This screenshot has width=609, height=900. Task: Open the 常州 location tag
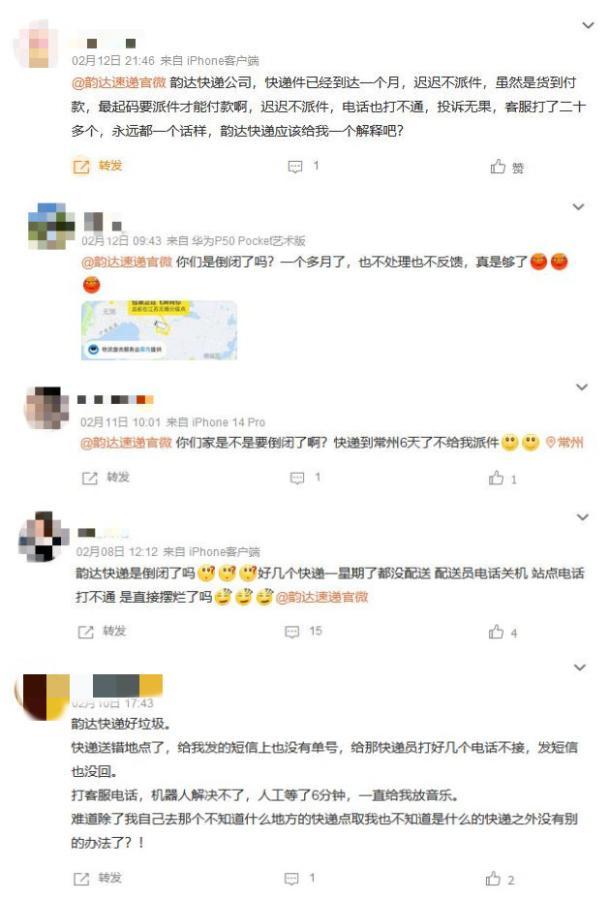coord(564,442)
